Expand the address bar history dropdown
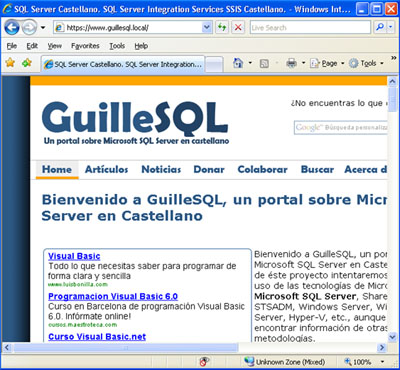The image size is (400, 370). click(x=207, y=28)
